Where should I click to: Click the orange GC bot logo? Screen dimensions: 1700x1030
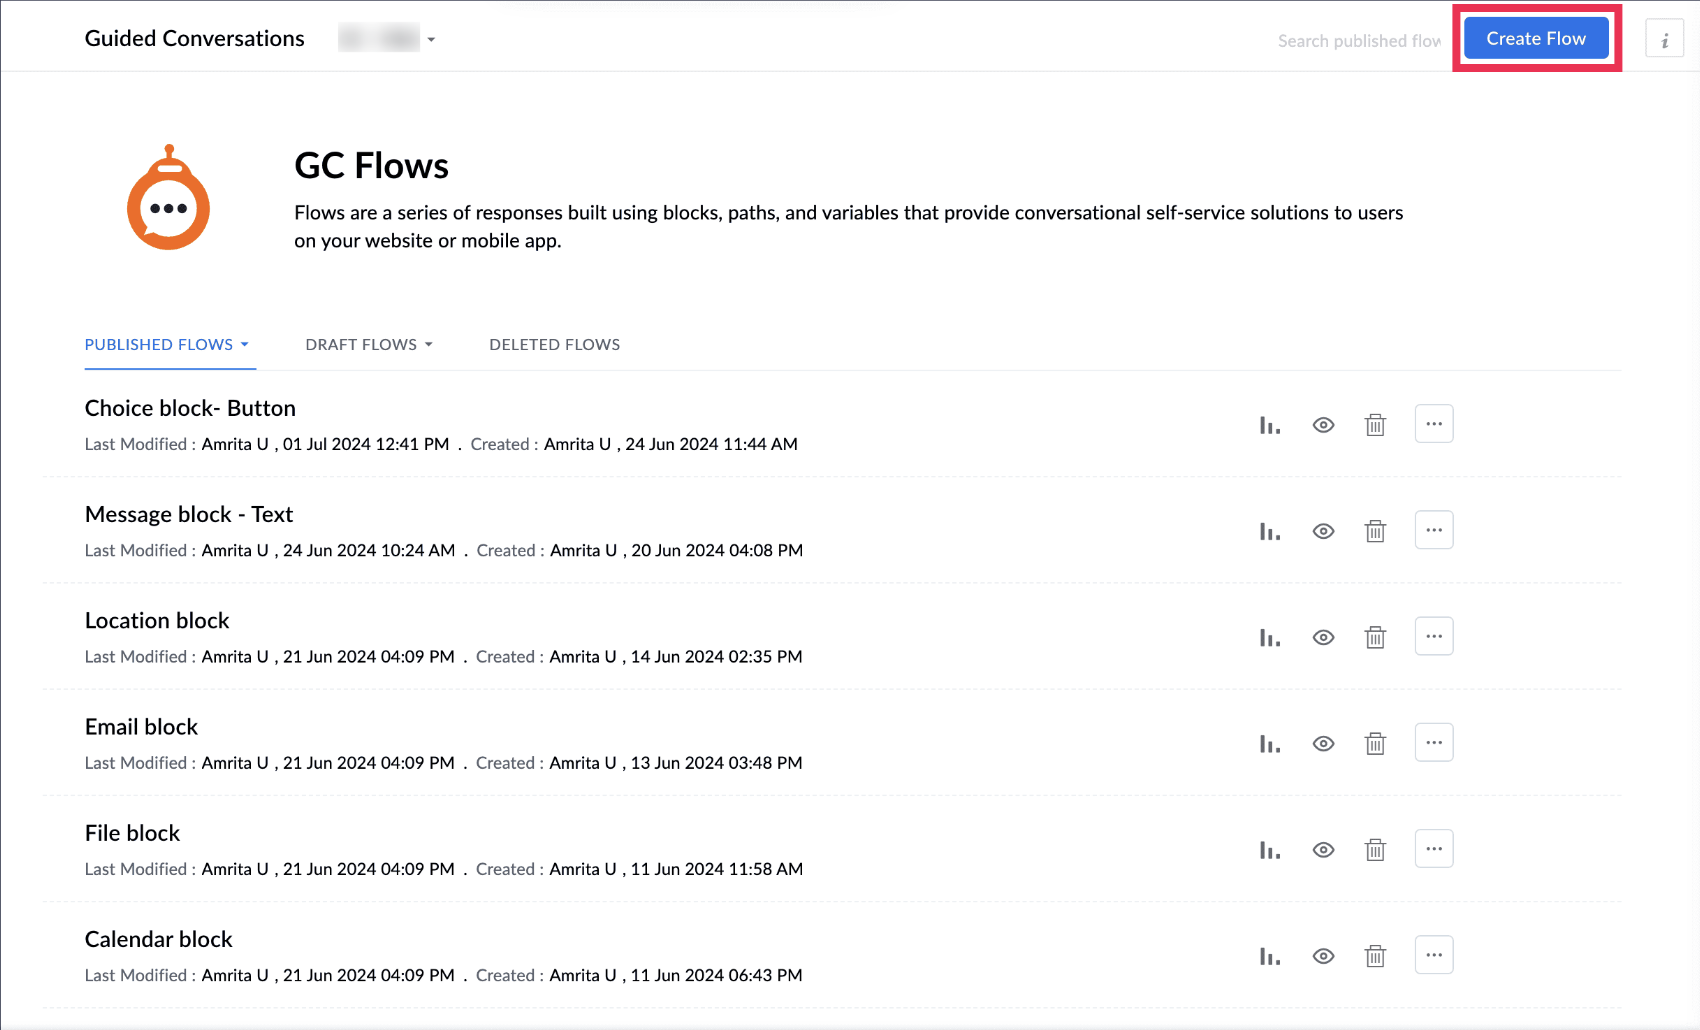(x=168, y=198)
